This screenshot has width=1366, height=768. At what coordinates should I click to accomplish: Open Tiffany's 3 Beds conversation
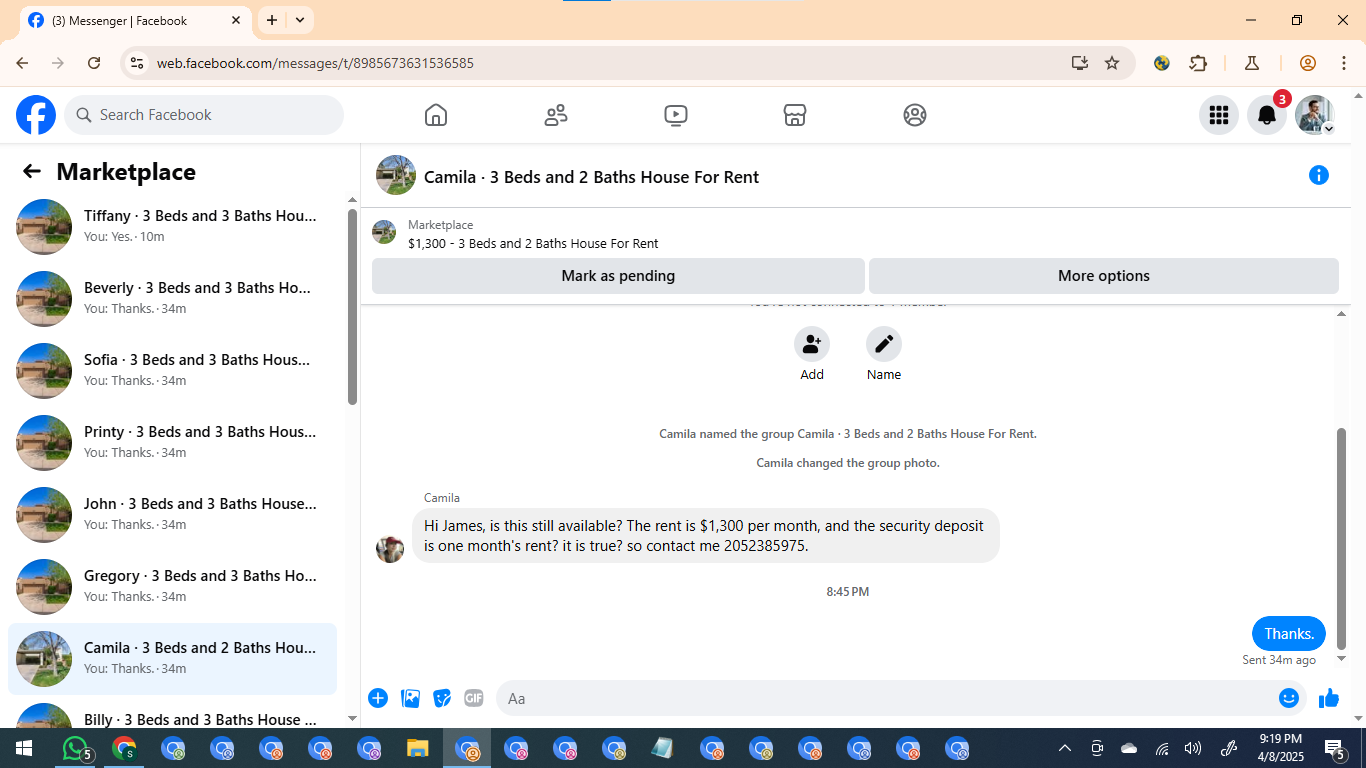tap(172, 226)
